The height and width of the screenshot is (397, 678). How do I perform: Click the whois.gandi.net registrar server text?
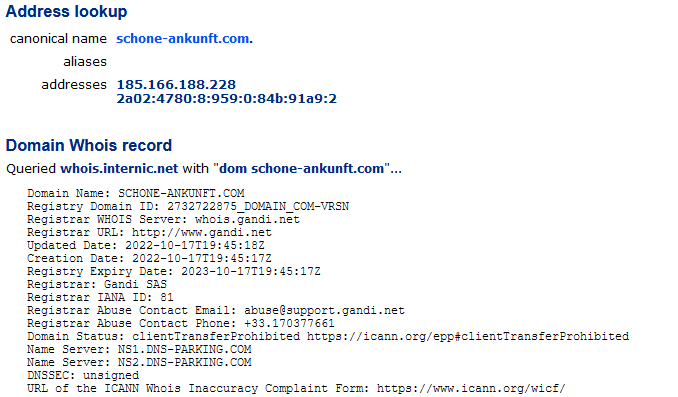tap(247, 219)
